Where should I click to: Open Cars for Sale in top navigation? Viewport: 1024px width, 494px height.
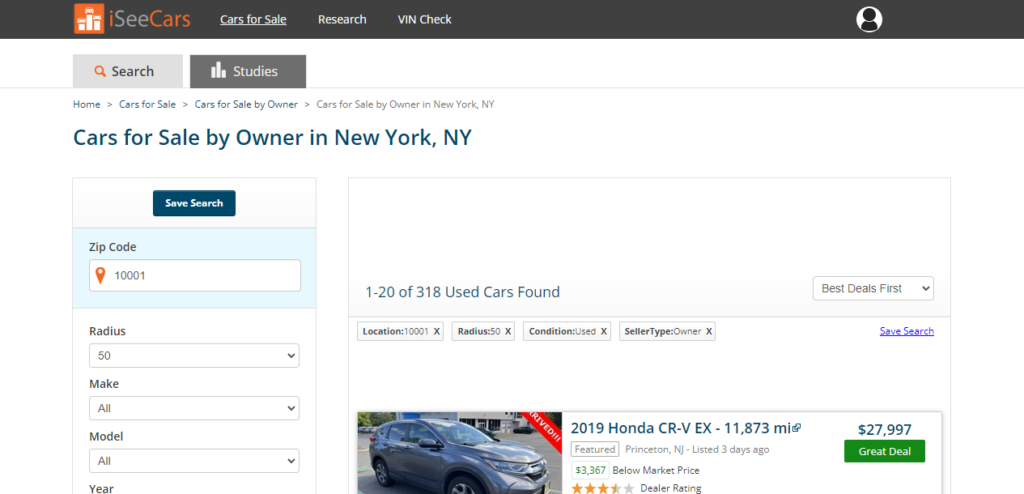253,20
